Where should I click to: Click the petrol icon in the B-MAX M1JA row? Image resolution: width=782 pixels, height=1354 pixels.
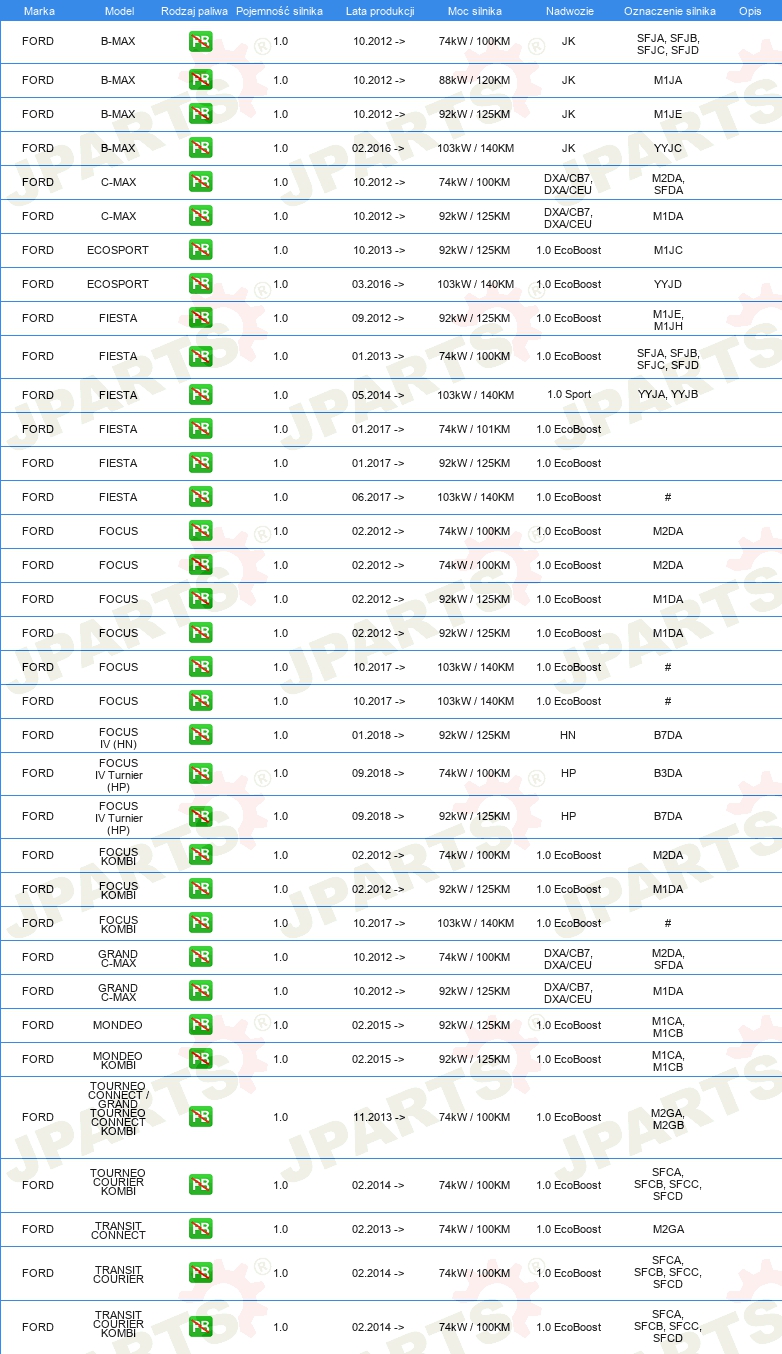[x=201, y=80]
